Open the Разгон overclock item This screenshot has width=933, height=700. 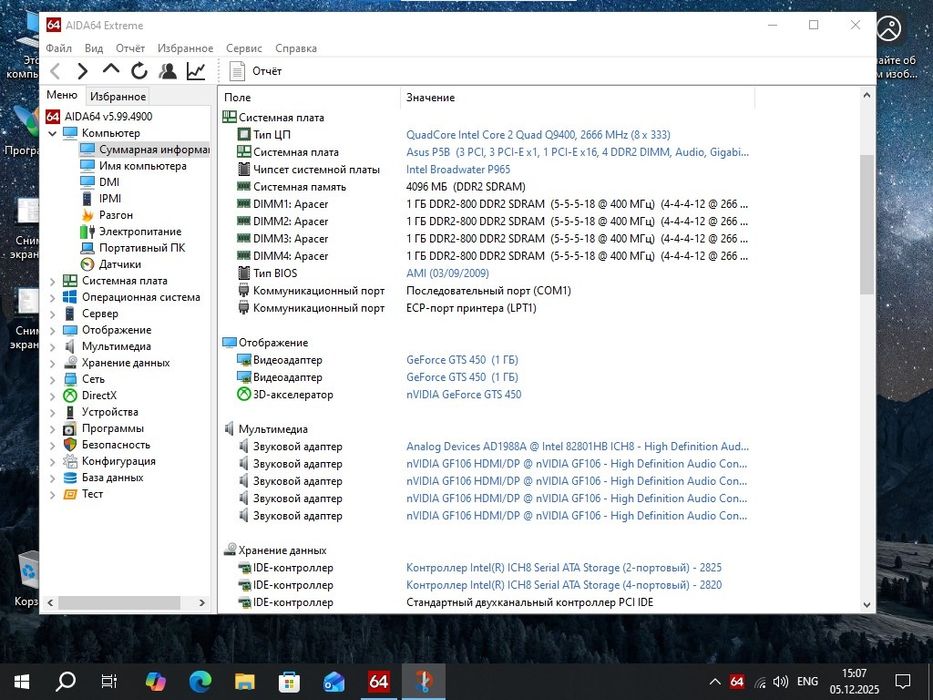click(115, 215)
